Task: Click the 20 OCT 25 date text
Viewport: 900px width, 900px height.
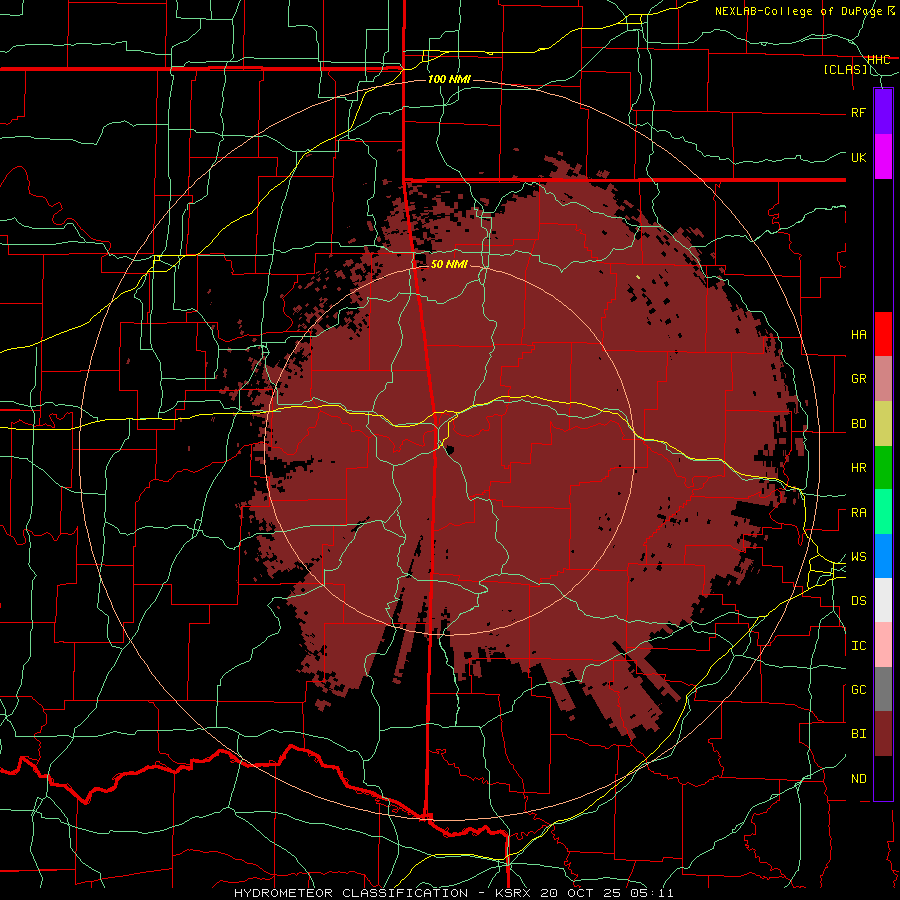Action: pos(580,893)
